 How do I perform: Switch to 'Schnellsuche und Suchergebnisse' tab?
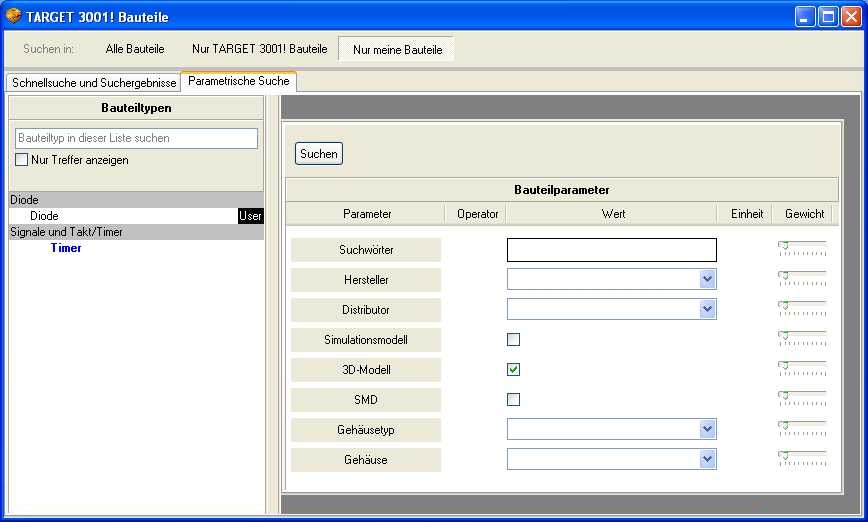point(94,83)
